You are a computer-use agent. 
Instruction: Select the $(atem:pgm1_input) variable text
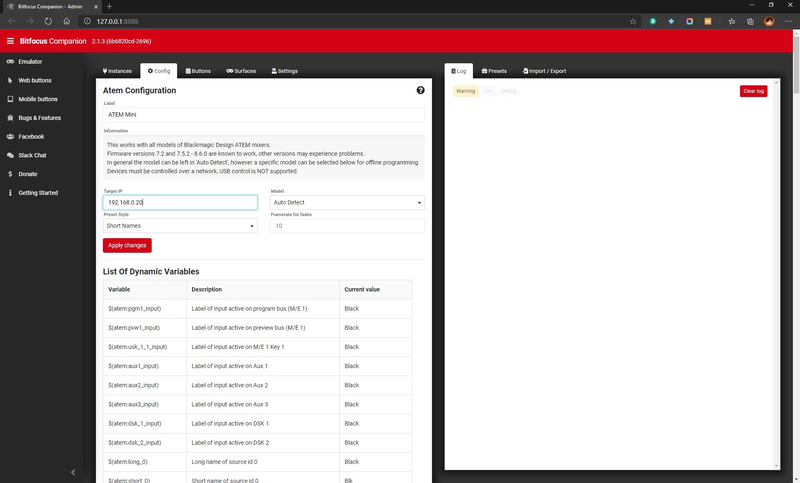(x=134, y=309)
